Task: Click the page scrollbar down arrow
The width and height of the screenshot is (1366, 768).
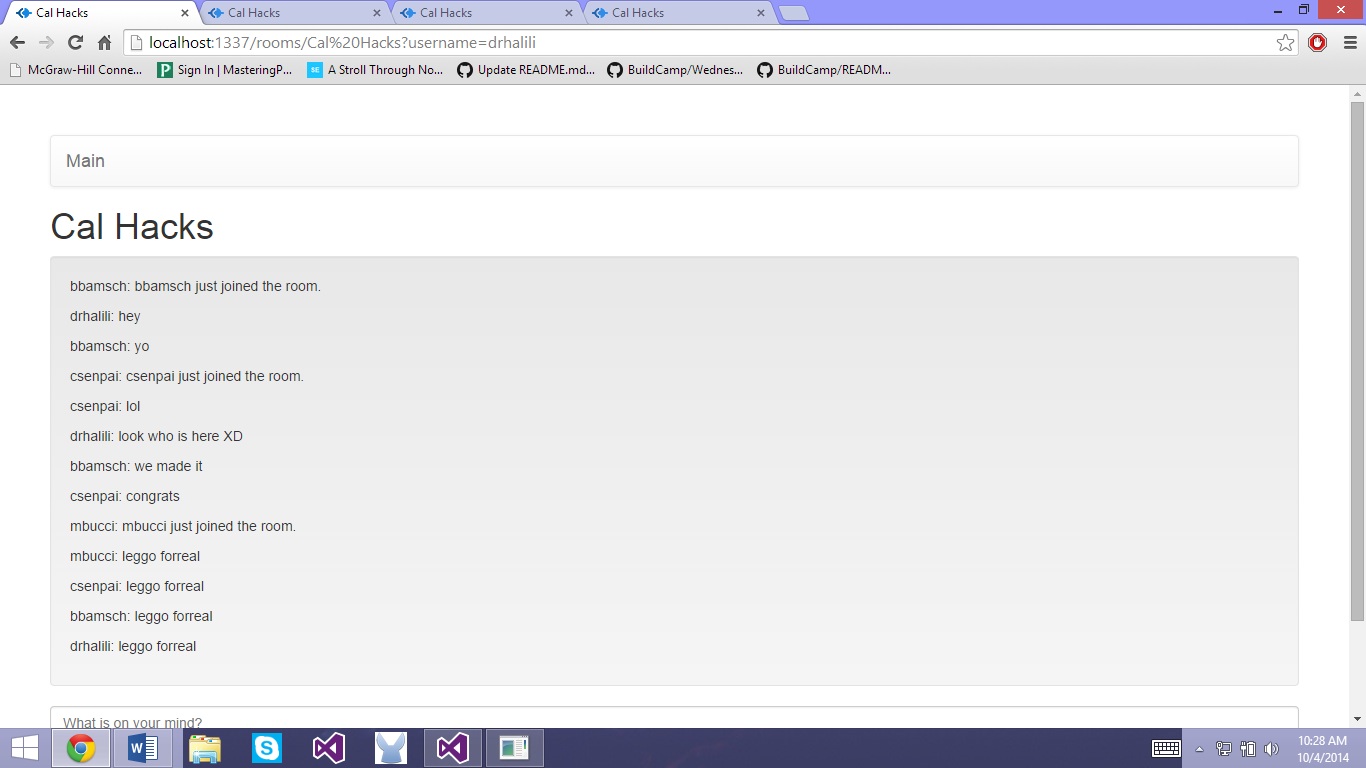Action: (1357, 718)
